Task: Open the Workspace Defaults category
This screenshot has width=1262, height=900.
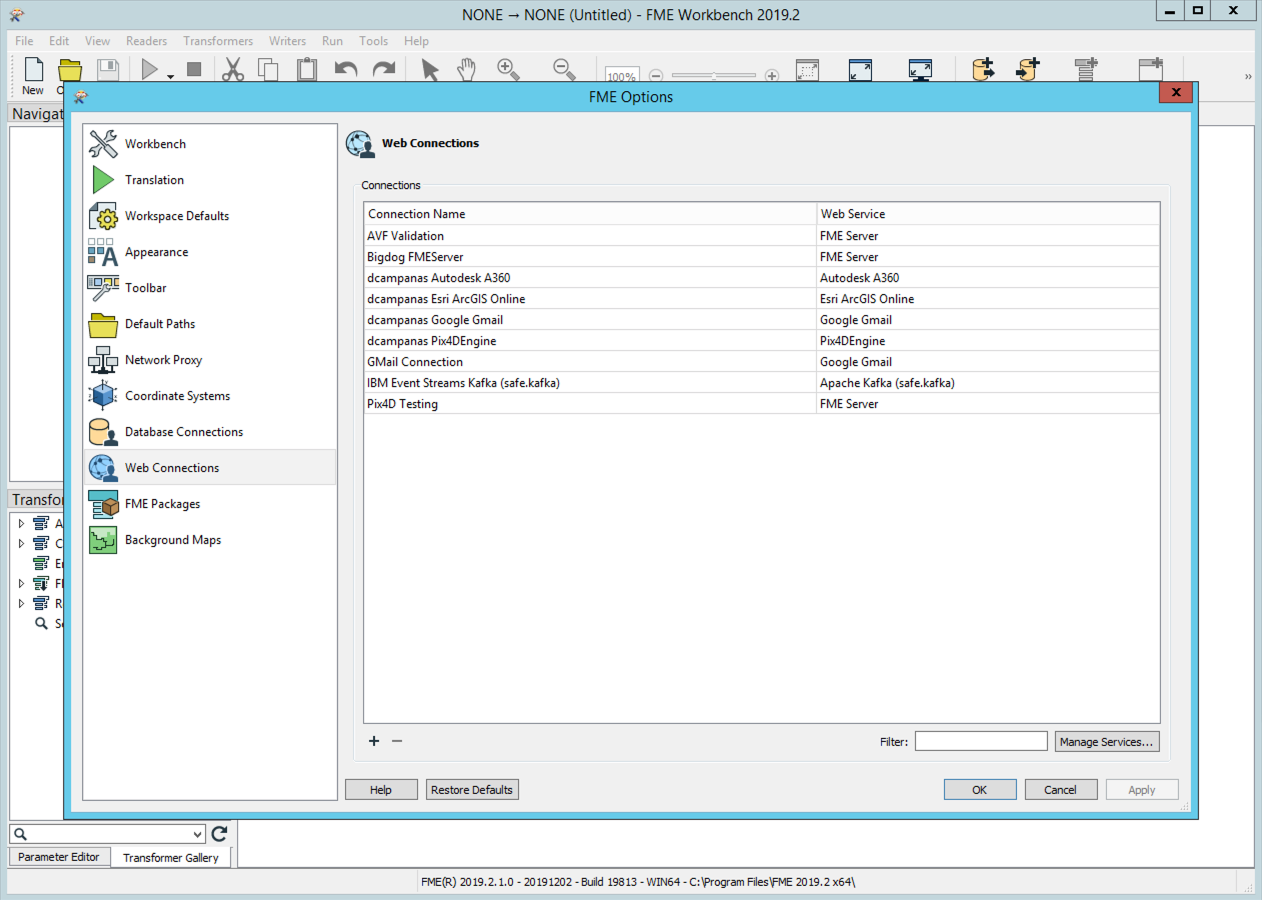Action: [x=210, y=216]
